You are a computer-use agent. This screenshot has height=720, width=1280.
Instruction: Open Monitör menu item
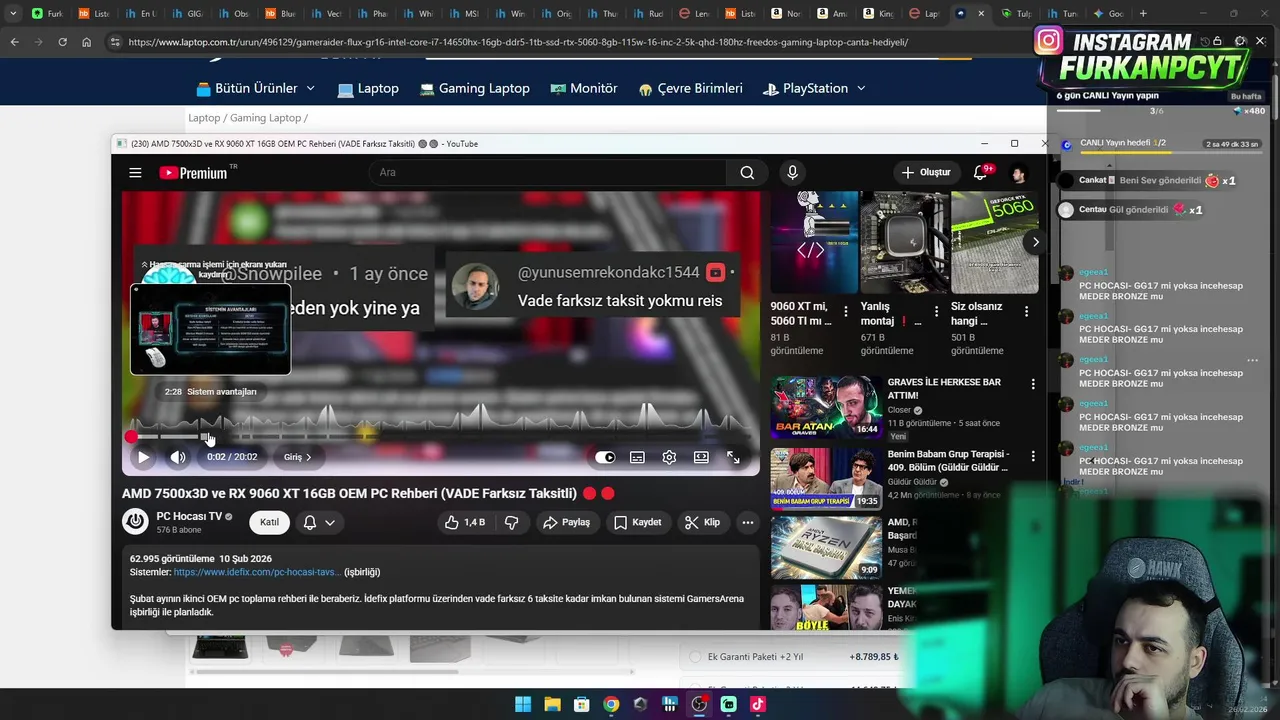coord(583,88)
